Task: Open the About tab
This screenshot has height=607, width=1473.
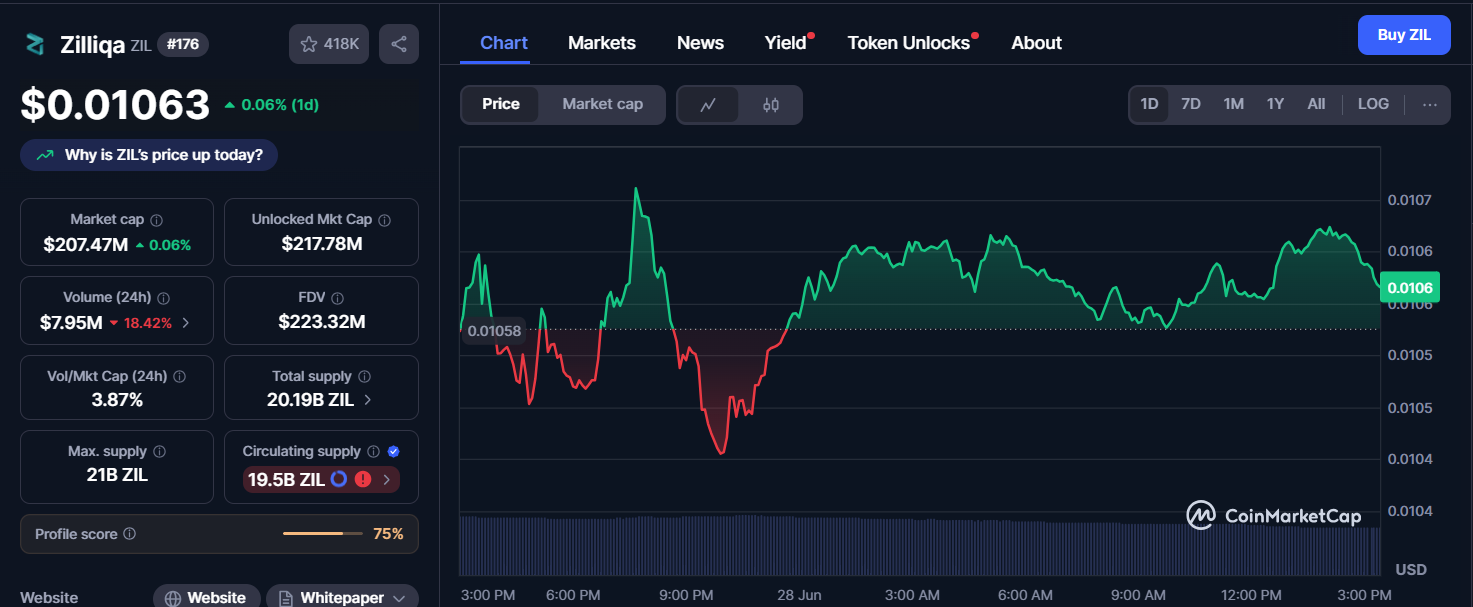Action: click(1036, 43)
